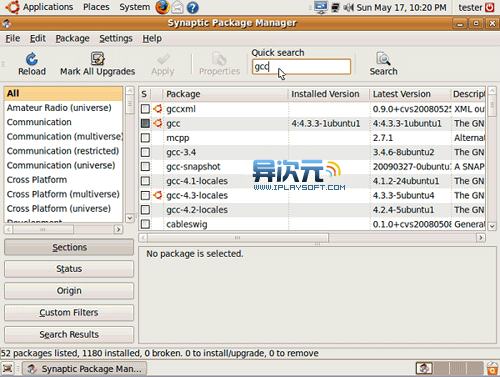
Task: Toggle the installed gcc package checkbox
Action: [x=145, y=123]
